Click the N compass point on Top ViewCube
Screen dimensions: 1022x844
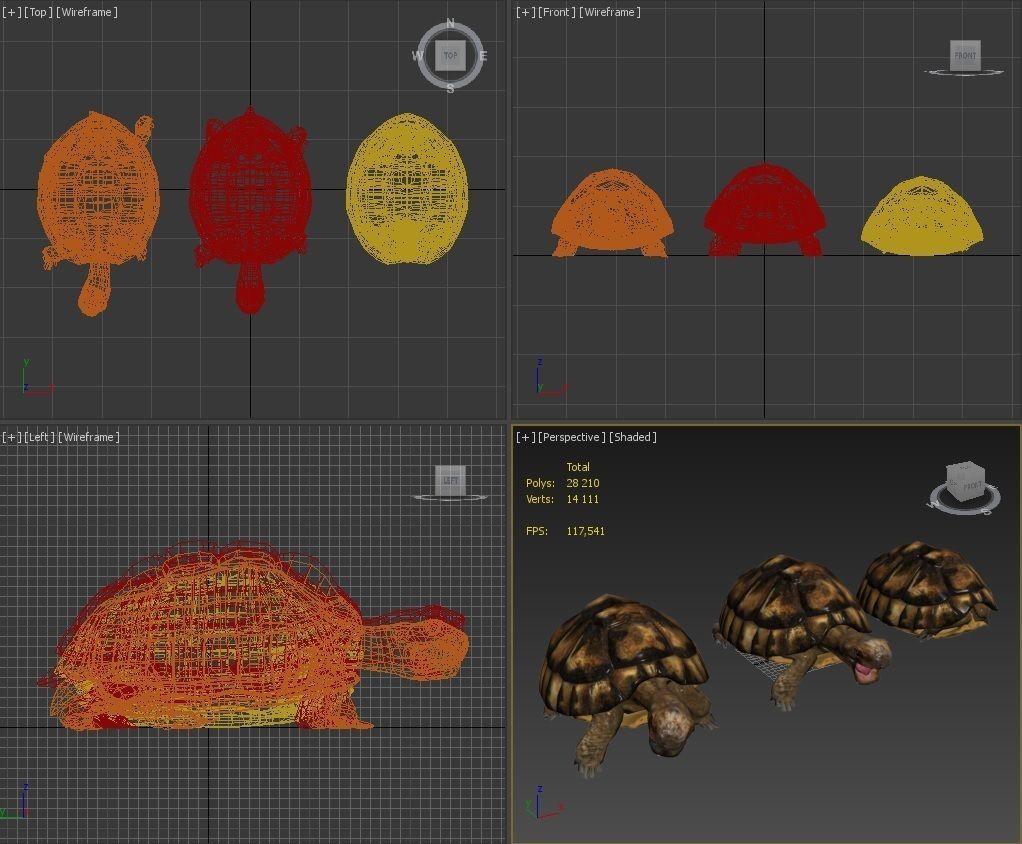(450, 23)
